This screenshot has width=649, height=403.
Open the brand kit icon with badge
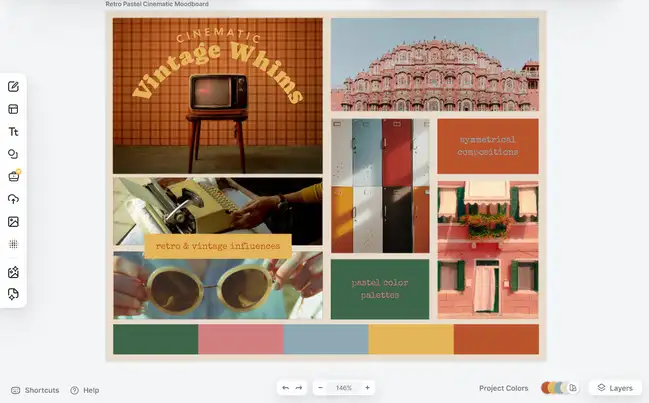pos(13,176)
